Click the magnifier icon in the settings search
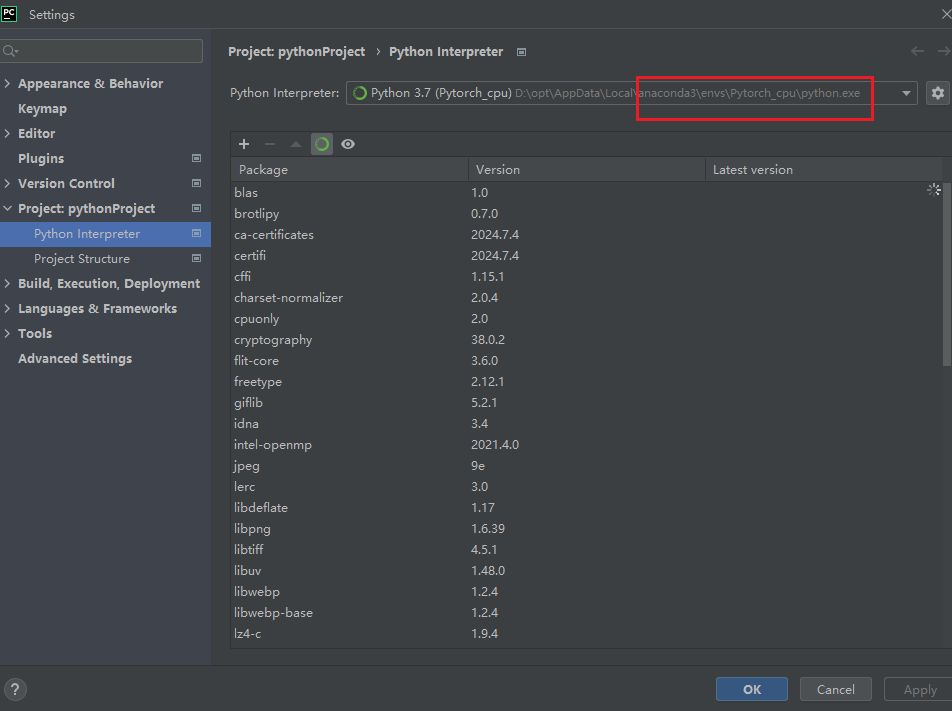Viewport: 952px width, 711px height. 10,51
